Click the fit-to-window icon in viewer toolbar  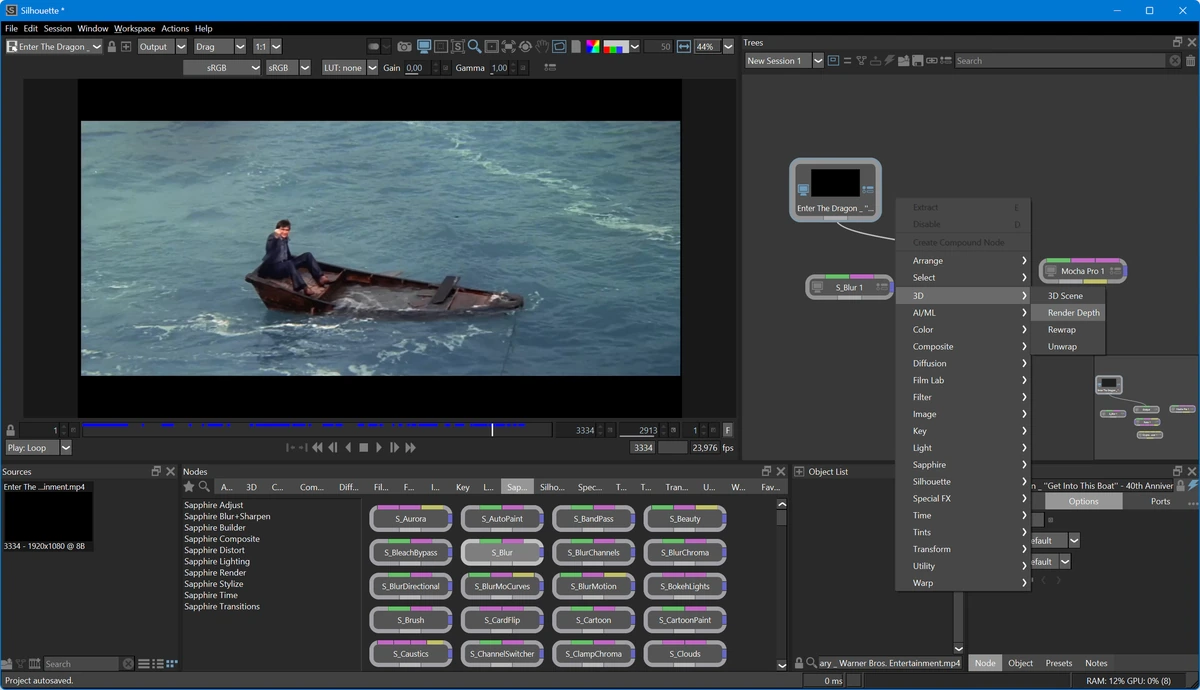(509, 46)
